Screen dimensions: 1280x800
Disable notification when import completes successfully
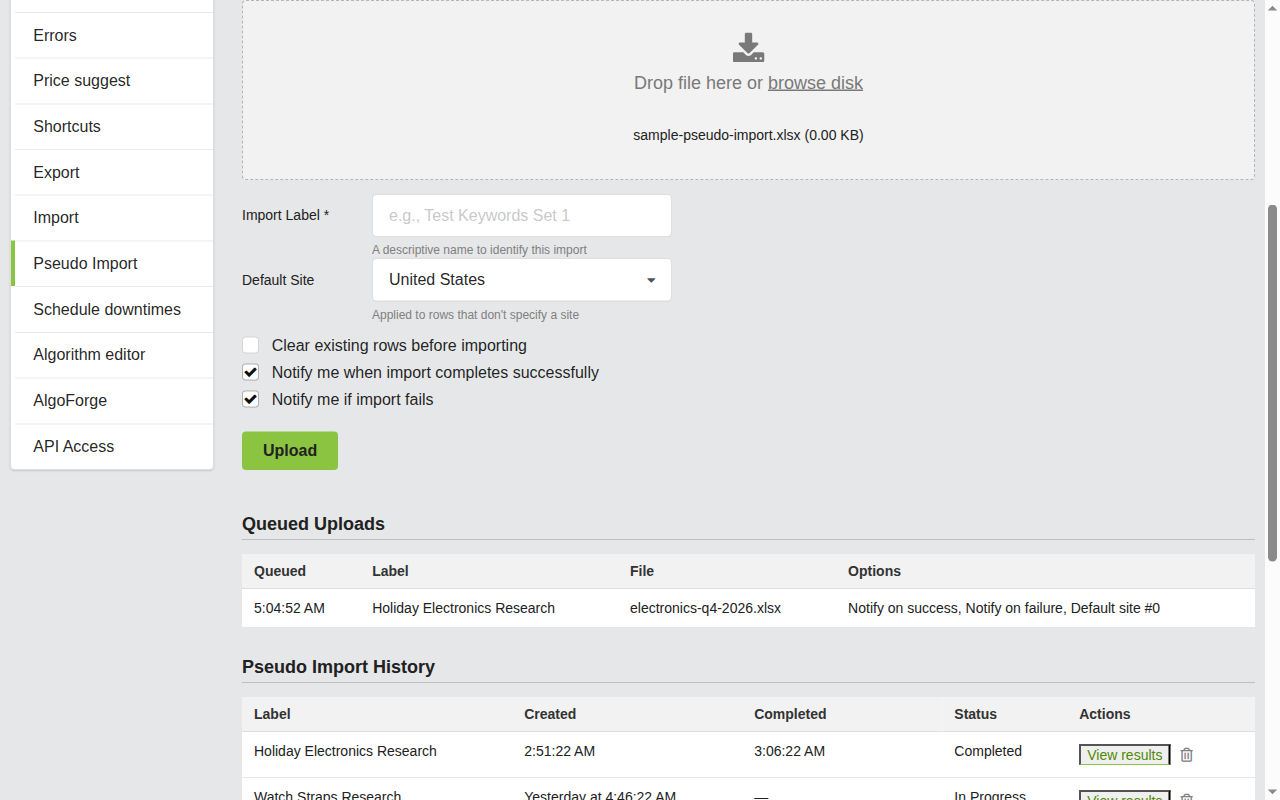point(250,371)
